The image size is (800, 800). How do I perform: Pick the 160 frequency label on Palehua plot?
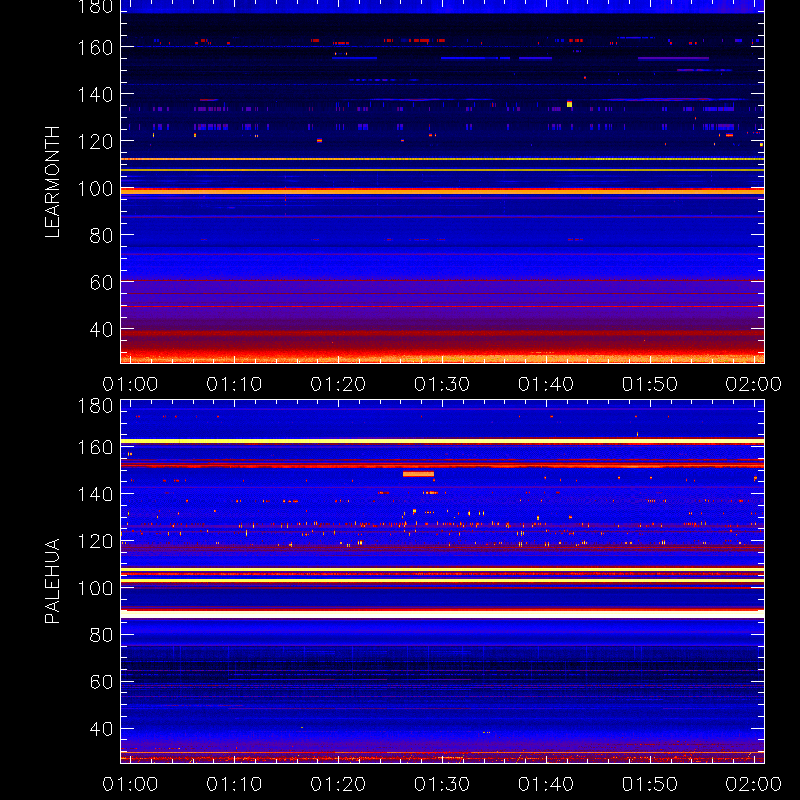coord(95,447)
